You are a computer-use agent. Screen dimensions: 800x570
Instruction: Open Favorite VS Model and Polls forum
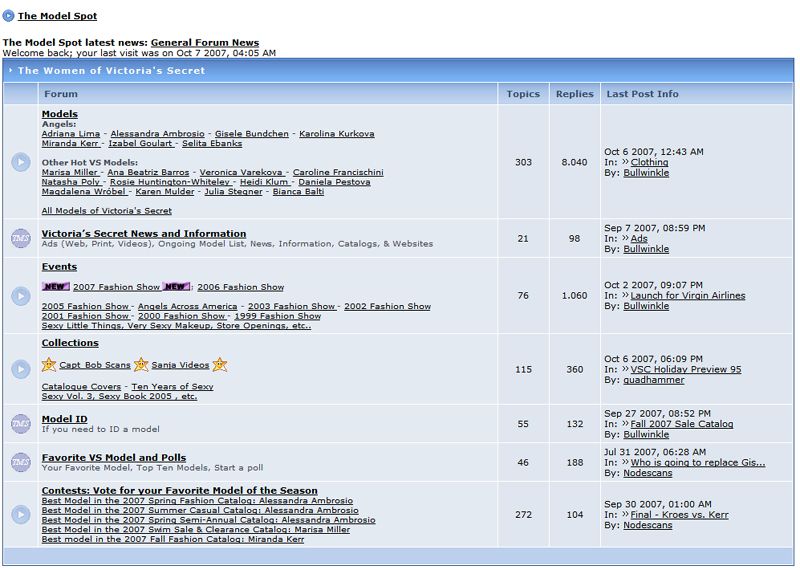pyautogui.click(x=114, y=458)
